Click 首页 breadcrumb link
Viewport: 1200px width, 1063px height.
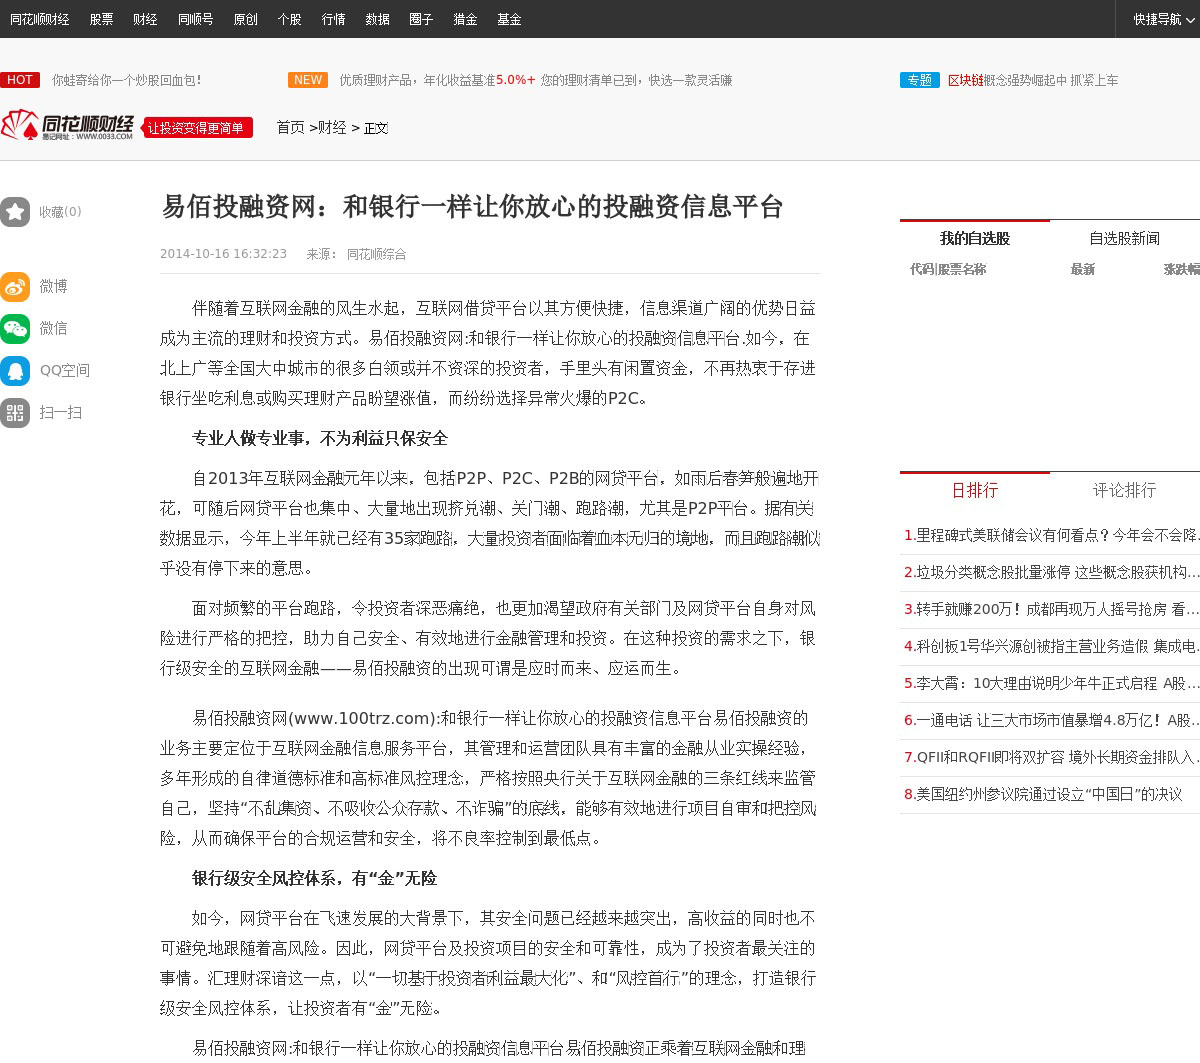coord(290,128)
